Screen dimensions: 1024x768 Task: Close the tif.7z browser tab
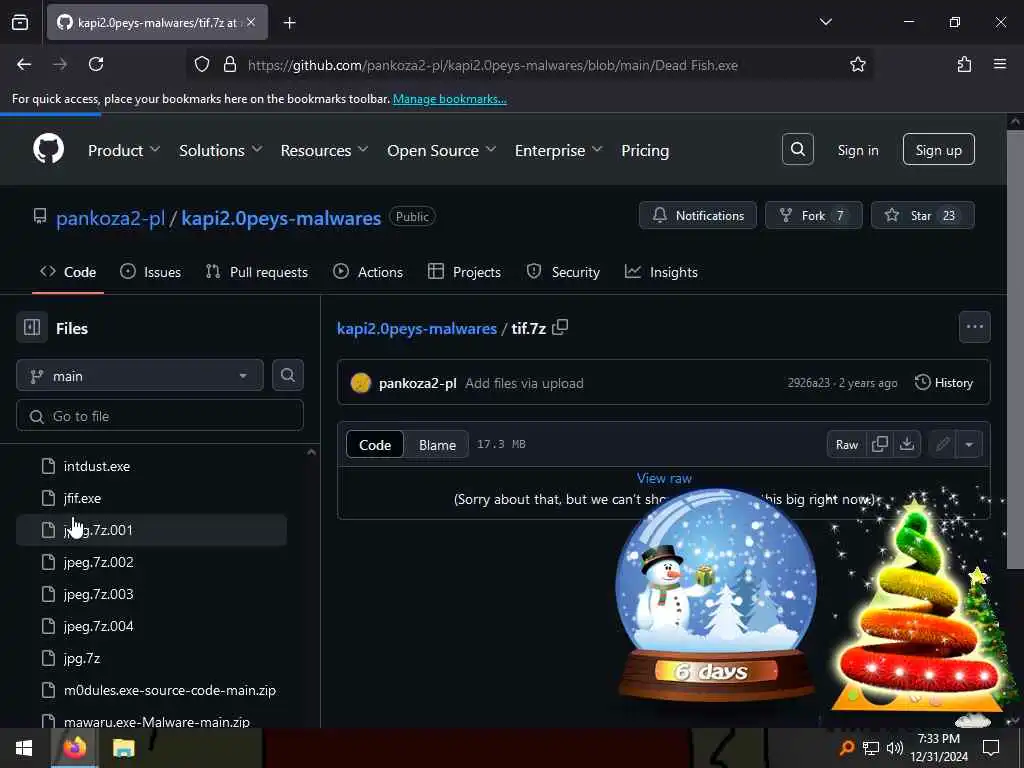point(251,23)
